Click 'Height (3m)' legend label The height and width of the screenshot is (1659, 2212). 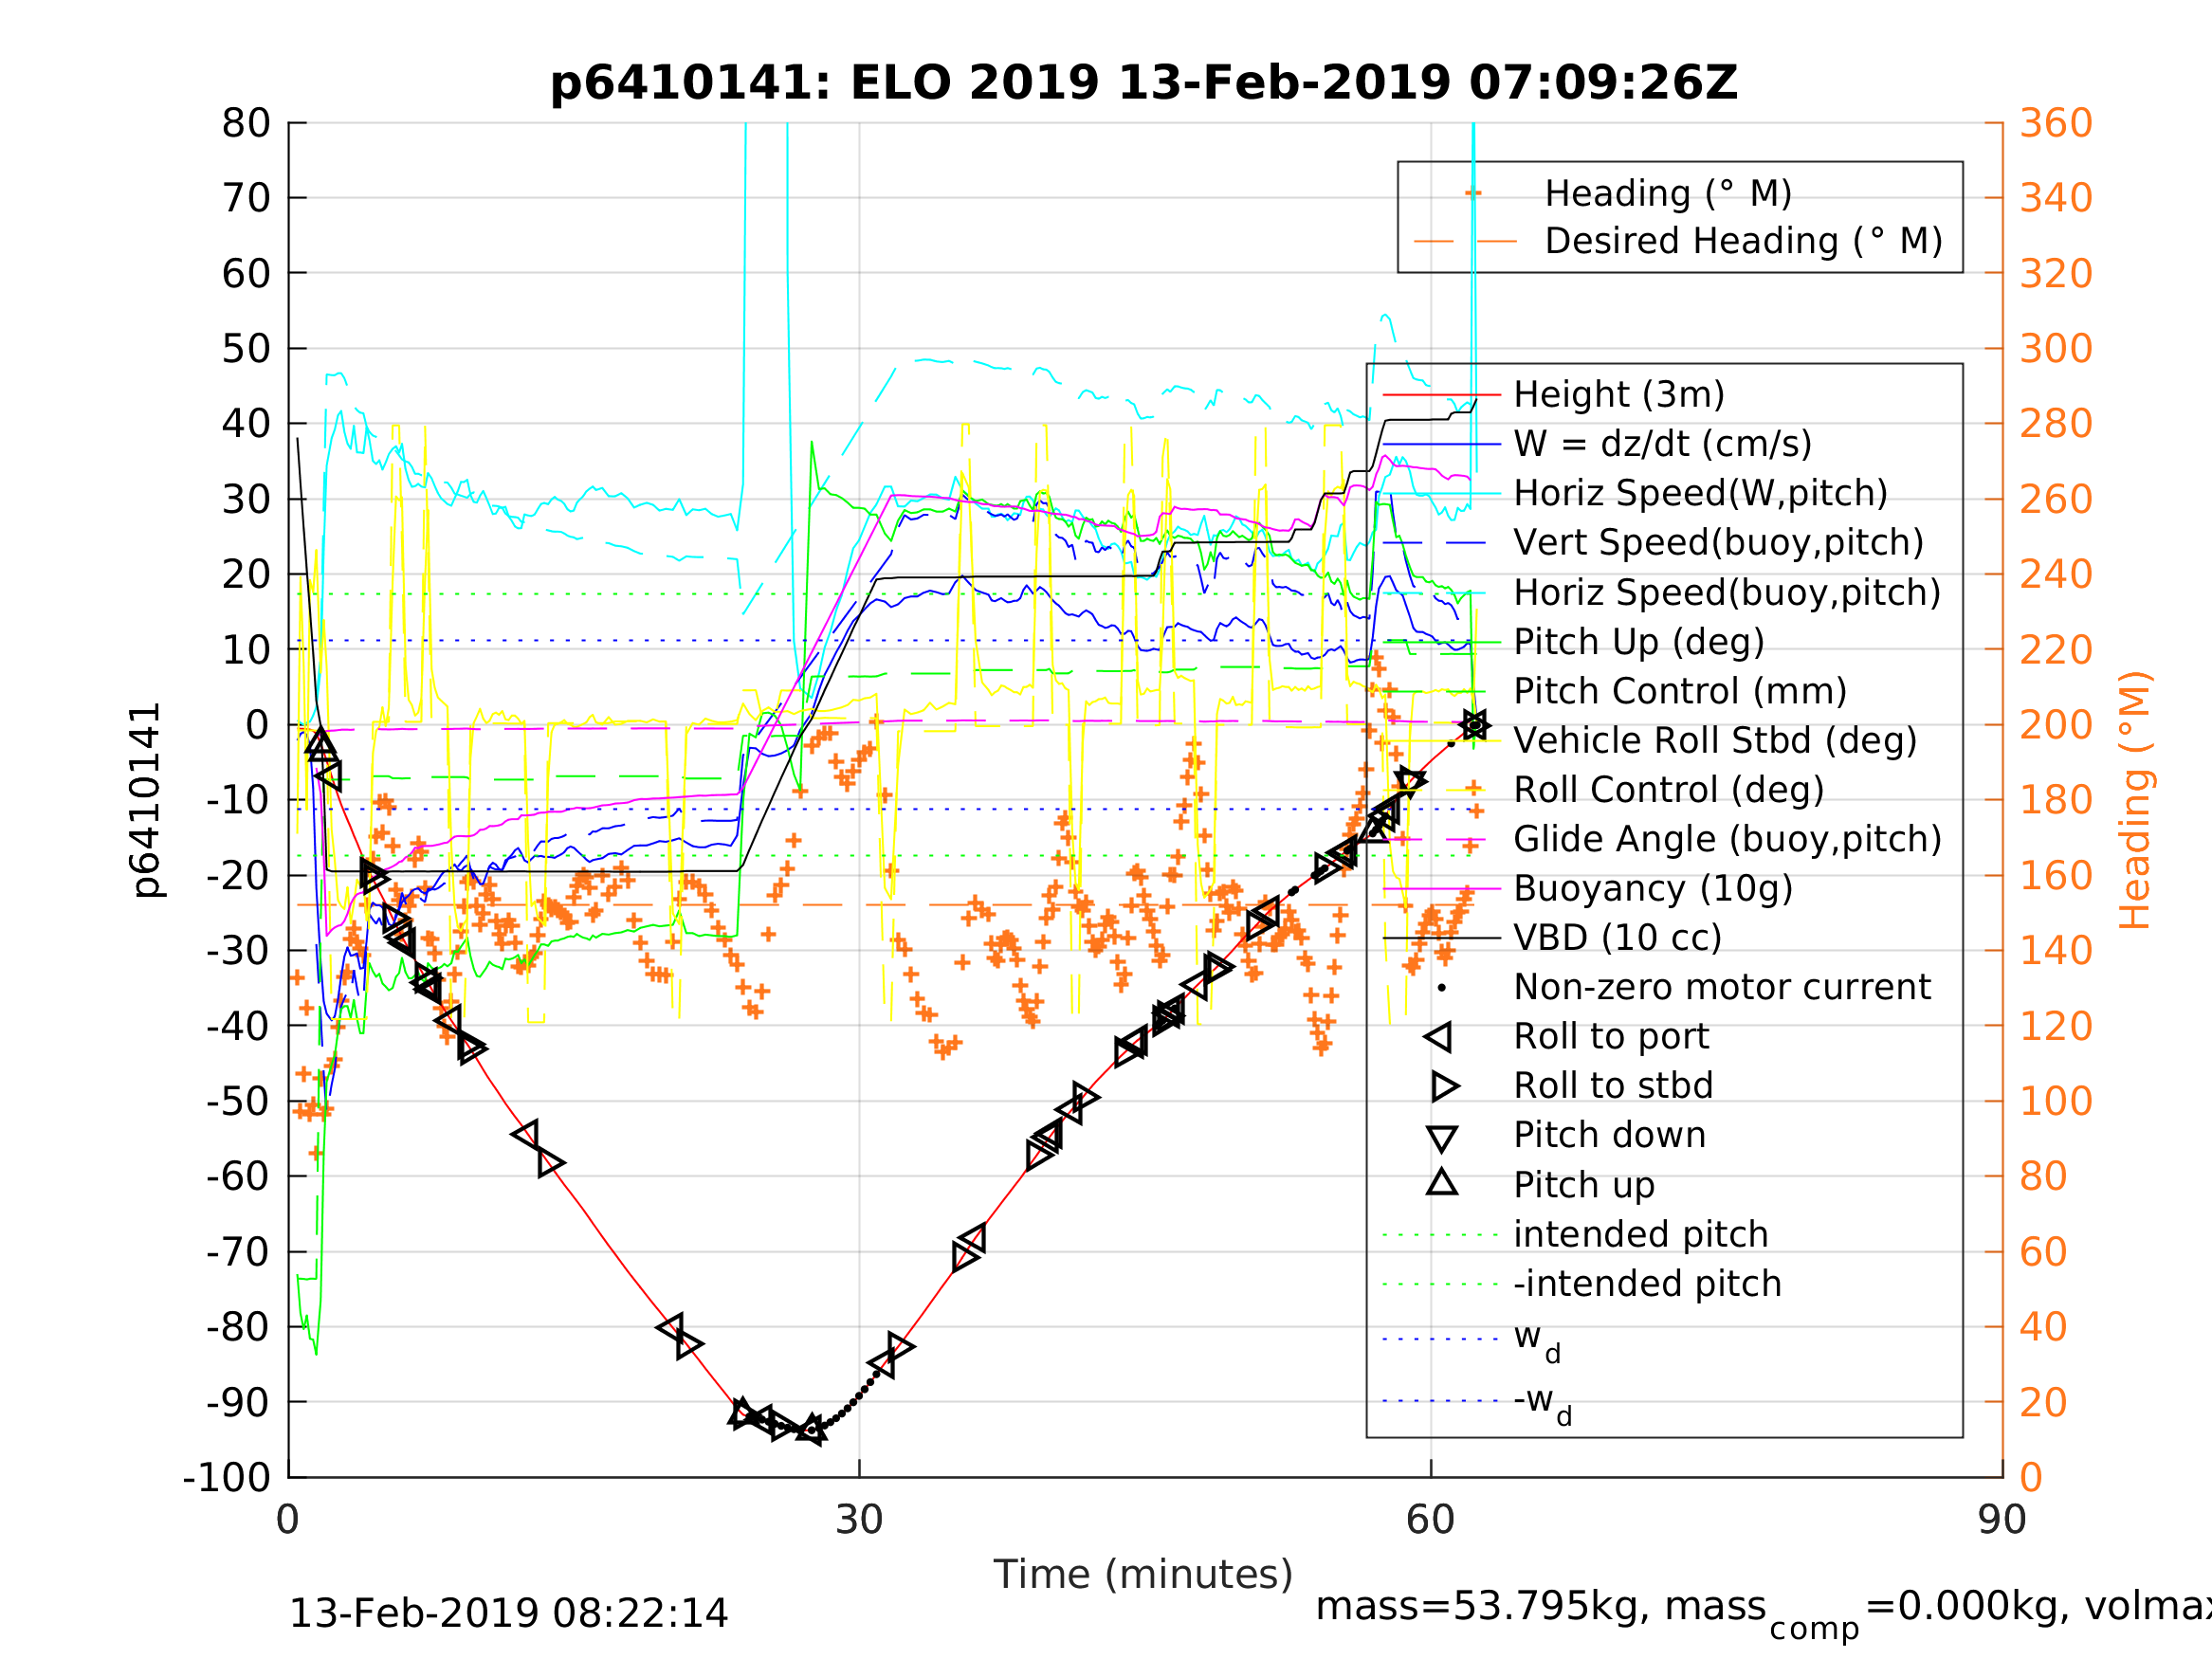pos(1619,395)
